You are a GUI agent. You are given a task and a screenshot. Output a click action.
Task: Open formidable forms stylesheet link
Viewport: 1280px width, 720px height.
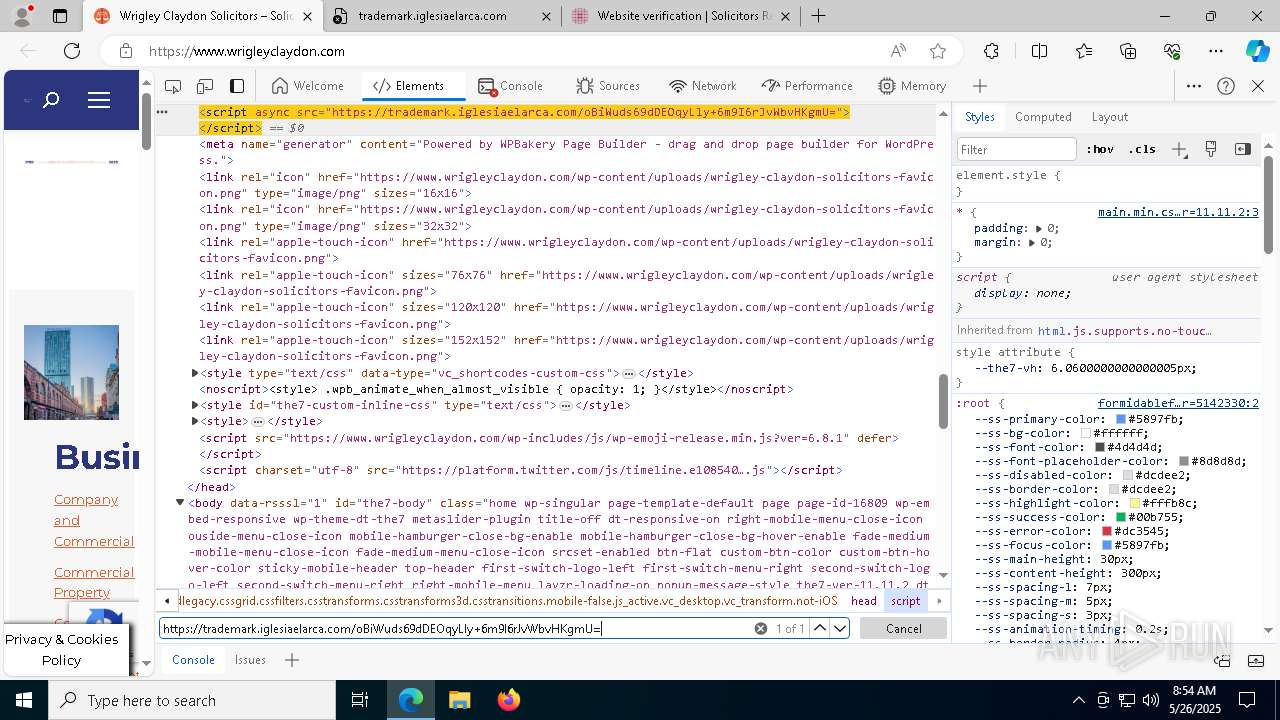tap(1178, 403)
